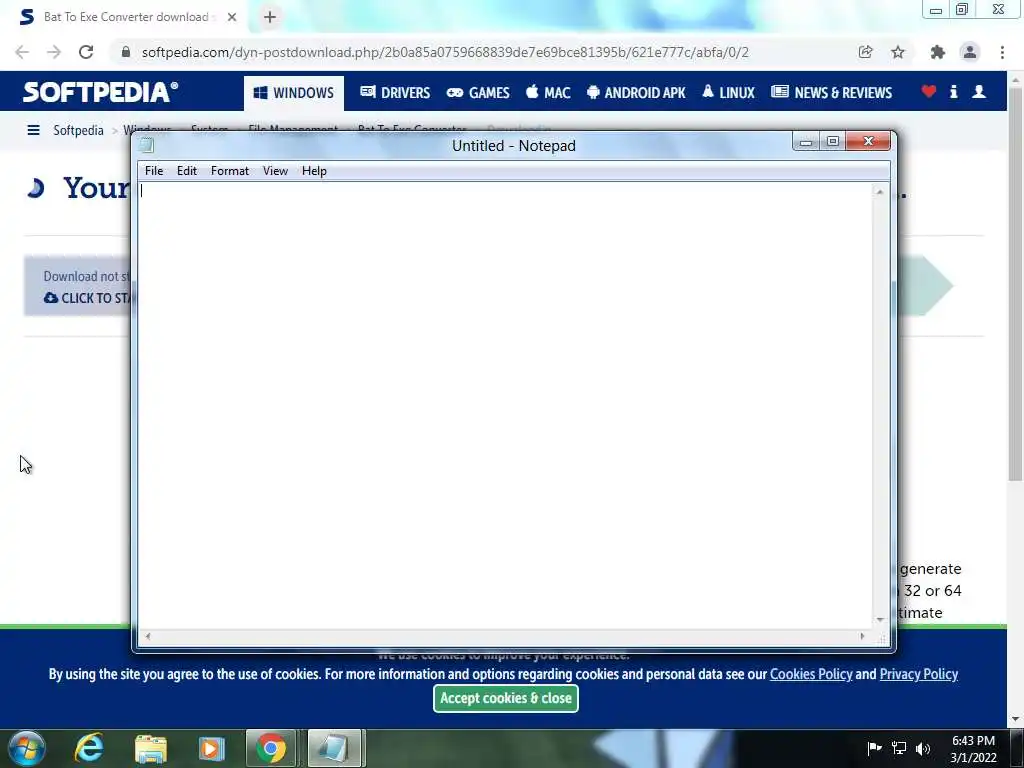Close the Notepad window
The height and width of the screenshot is (768, 1024).
[868, 142]
